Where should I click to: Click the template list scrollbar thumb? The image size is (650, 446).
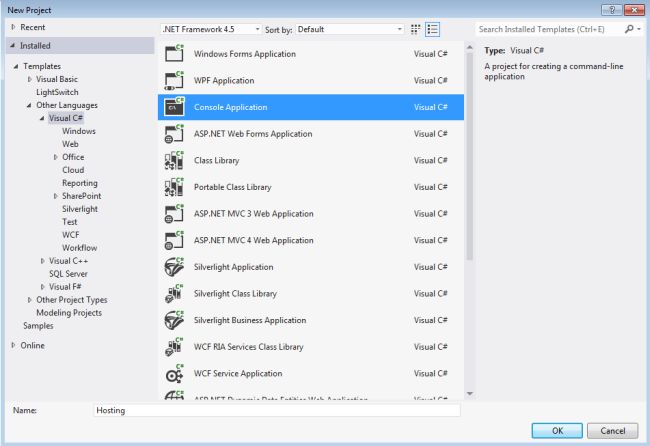click(469, 156)
